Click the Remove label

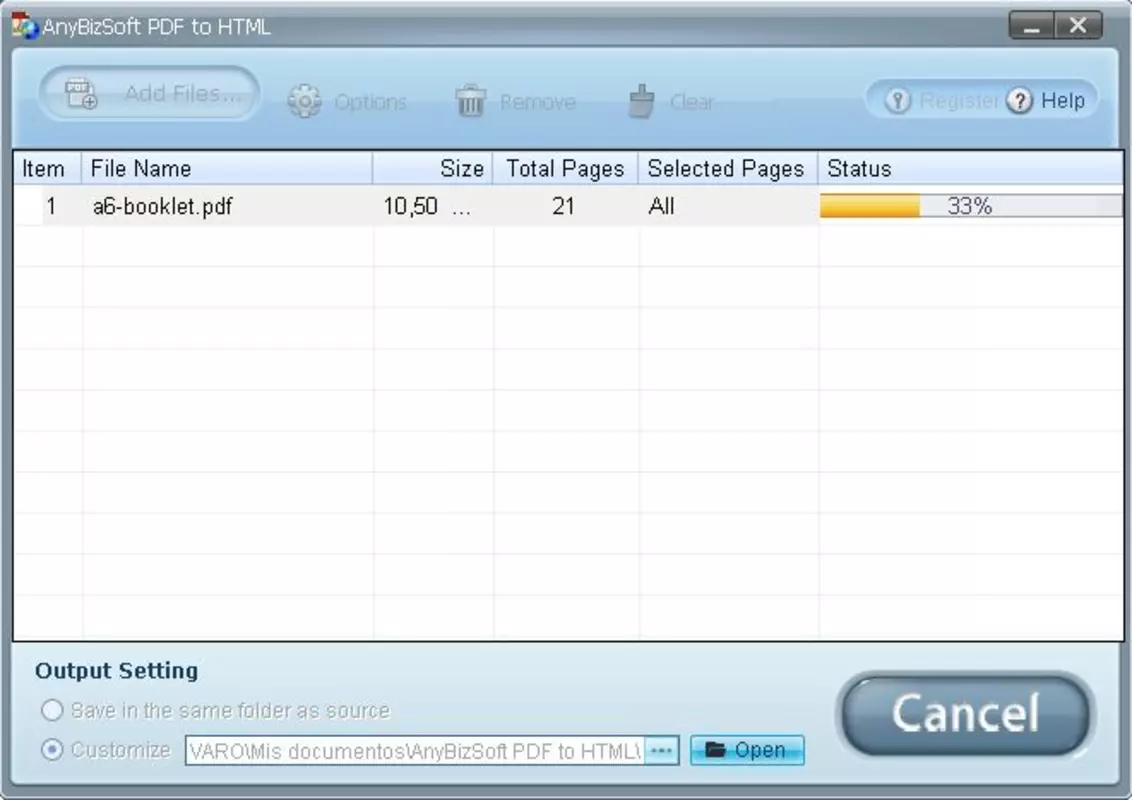(538, 102)
